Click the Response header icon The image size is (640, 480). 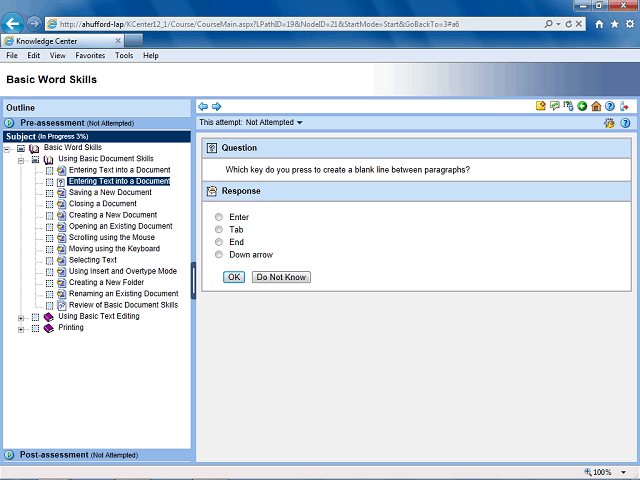coord(211,191)
